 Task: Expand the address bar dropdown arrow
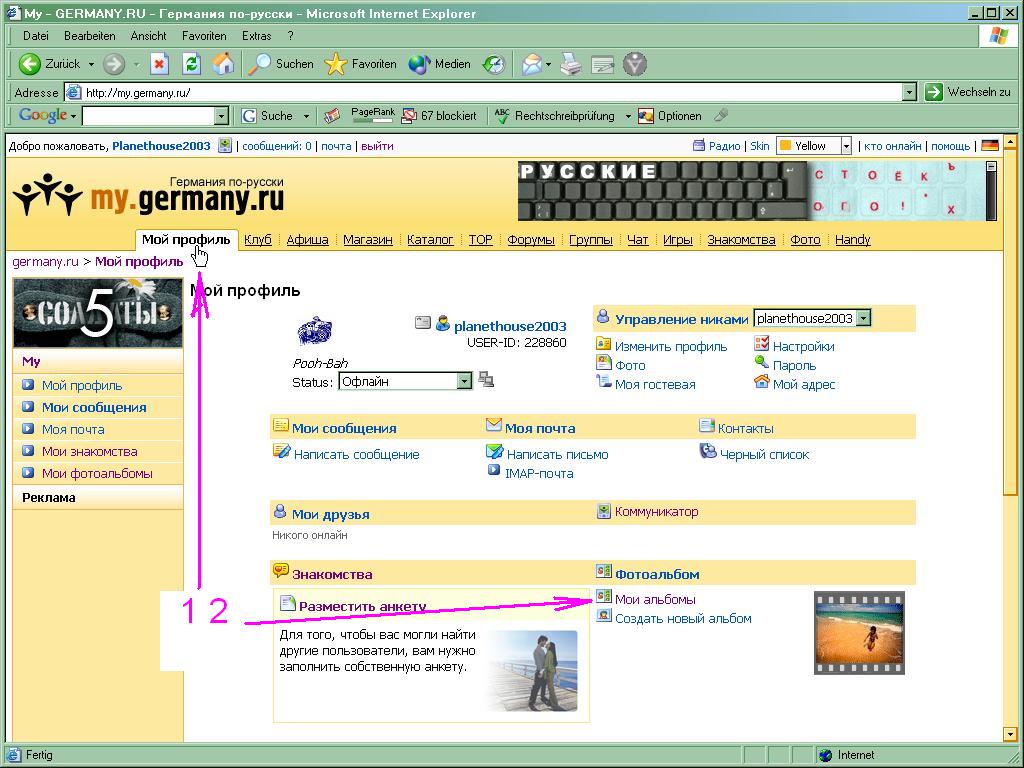coord(910,93)
